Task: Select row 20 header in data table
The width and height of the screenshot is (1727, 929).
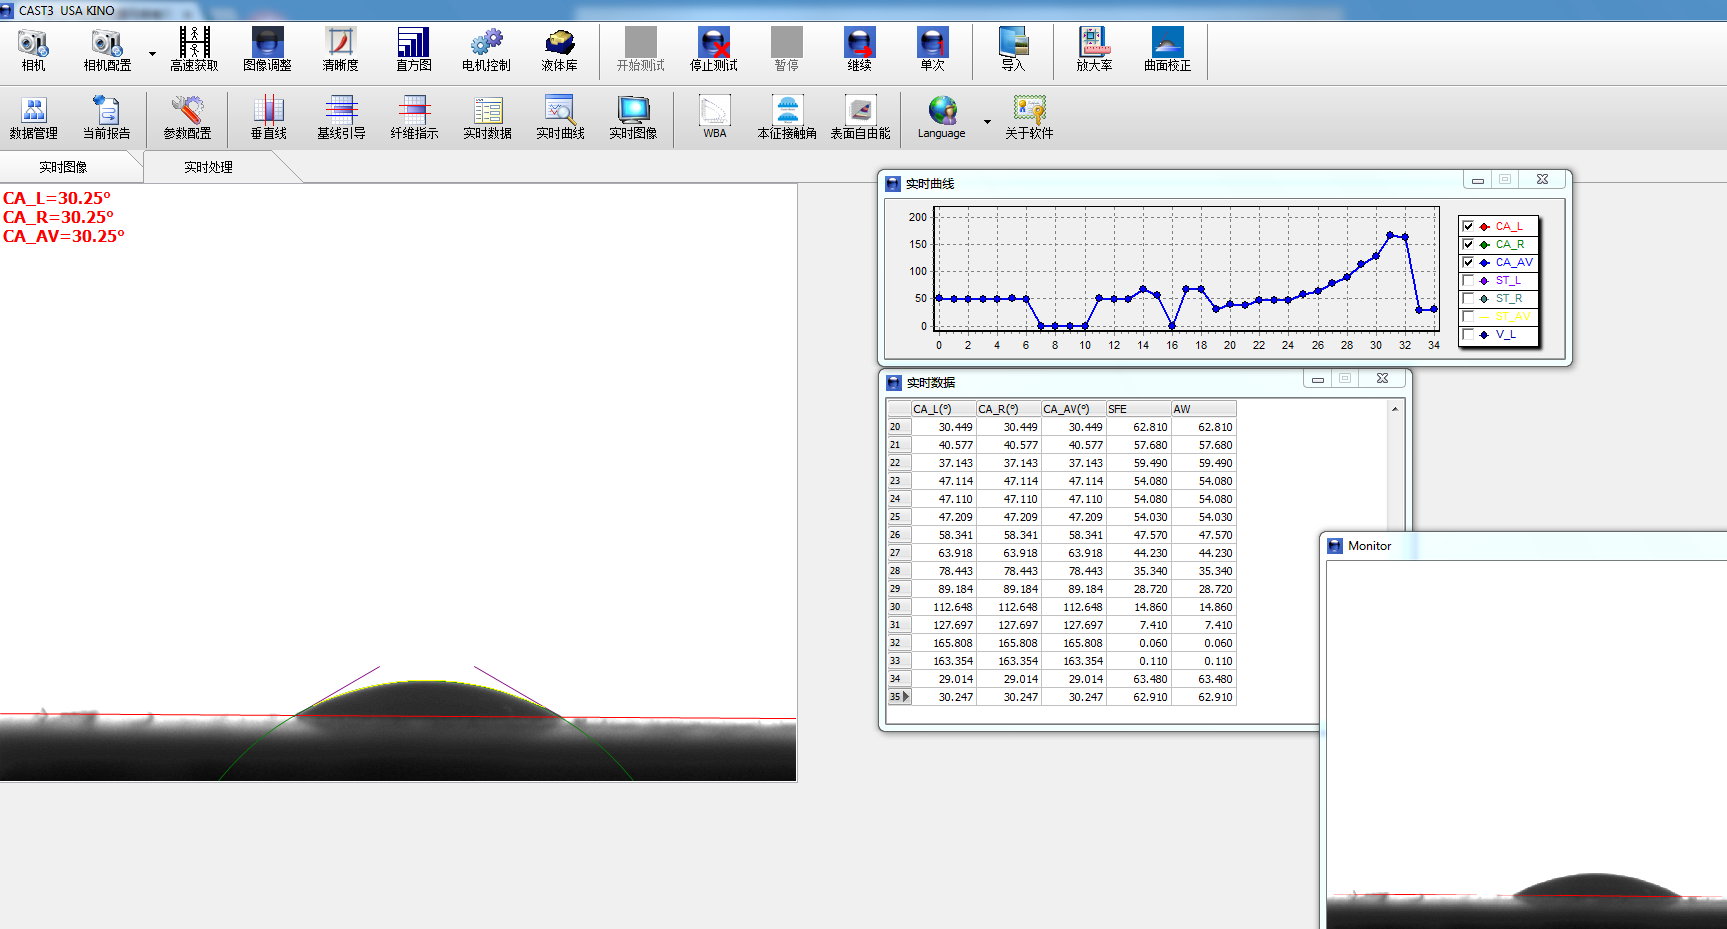Action: 899,427
